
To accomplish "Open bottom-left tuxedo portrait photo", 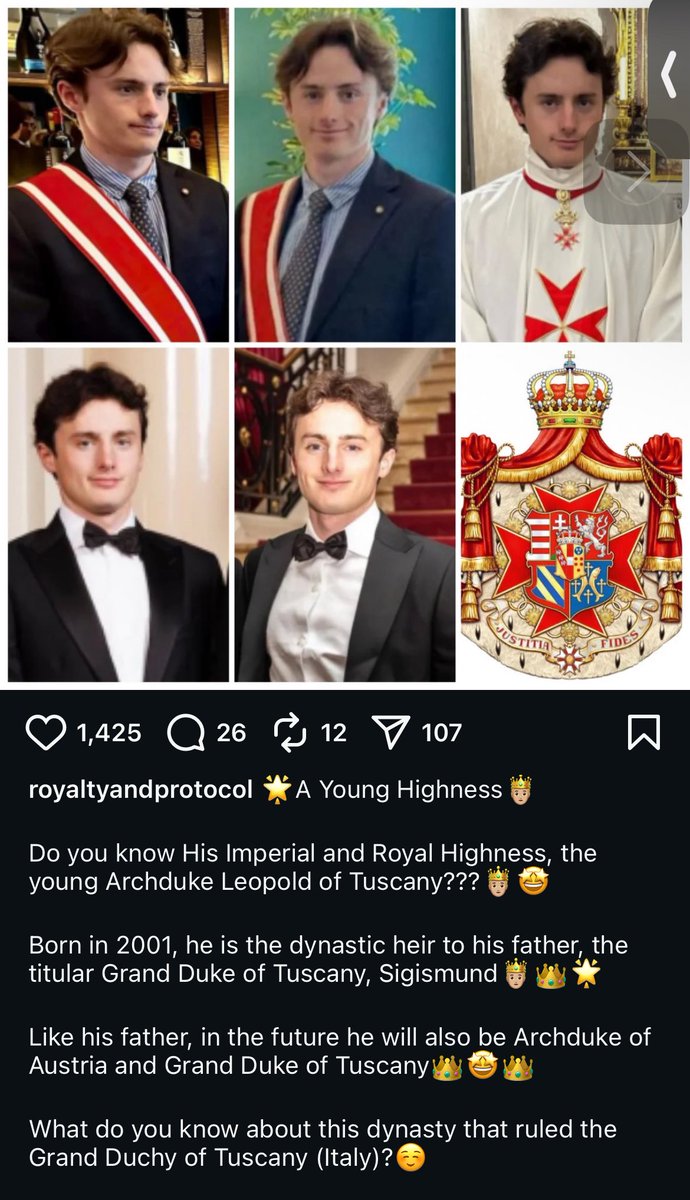I will tap(118, 515).
